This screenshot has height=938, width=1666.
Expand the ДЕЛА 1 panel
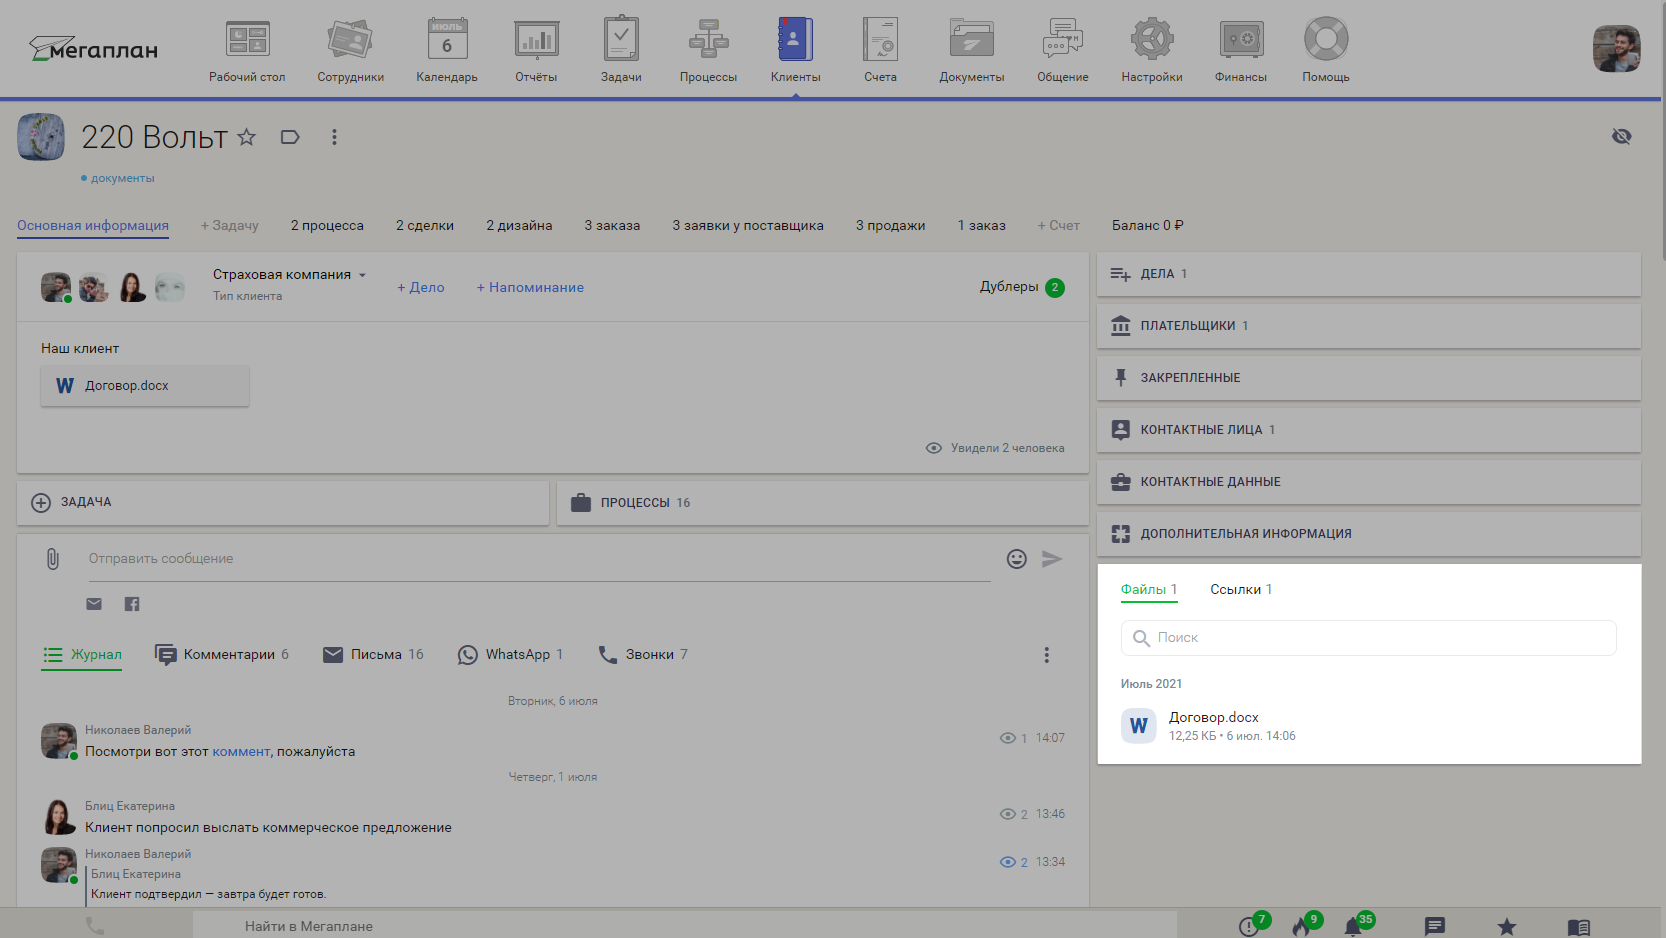[1369, 274]
